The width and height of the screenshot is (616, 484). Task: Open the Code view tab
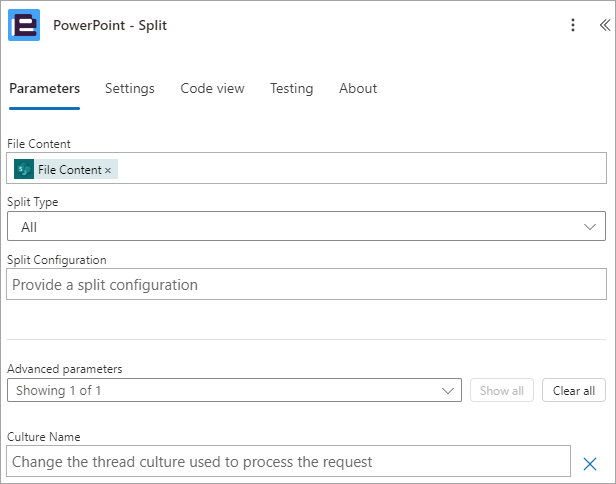[x=212, y=89]
